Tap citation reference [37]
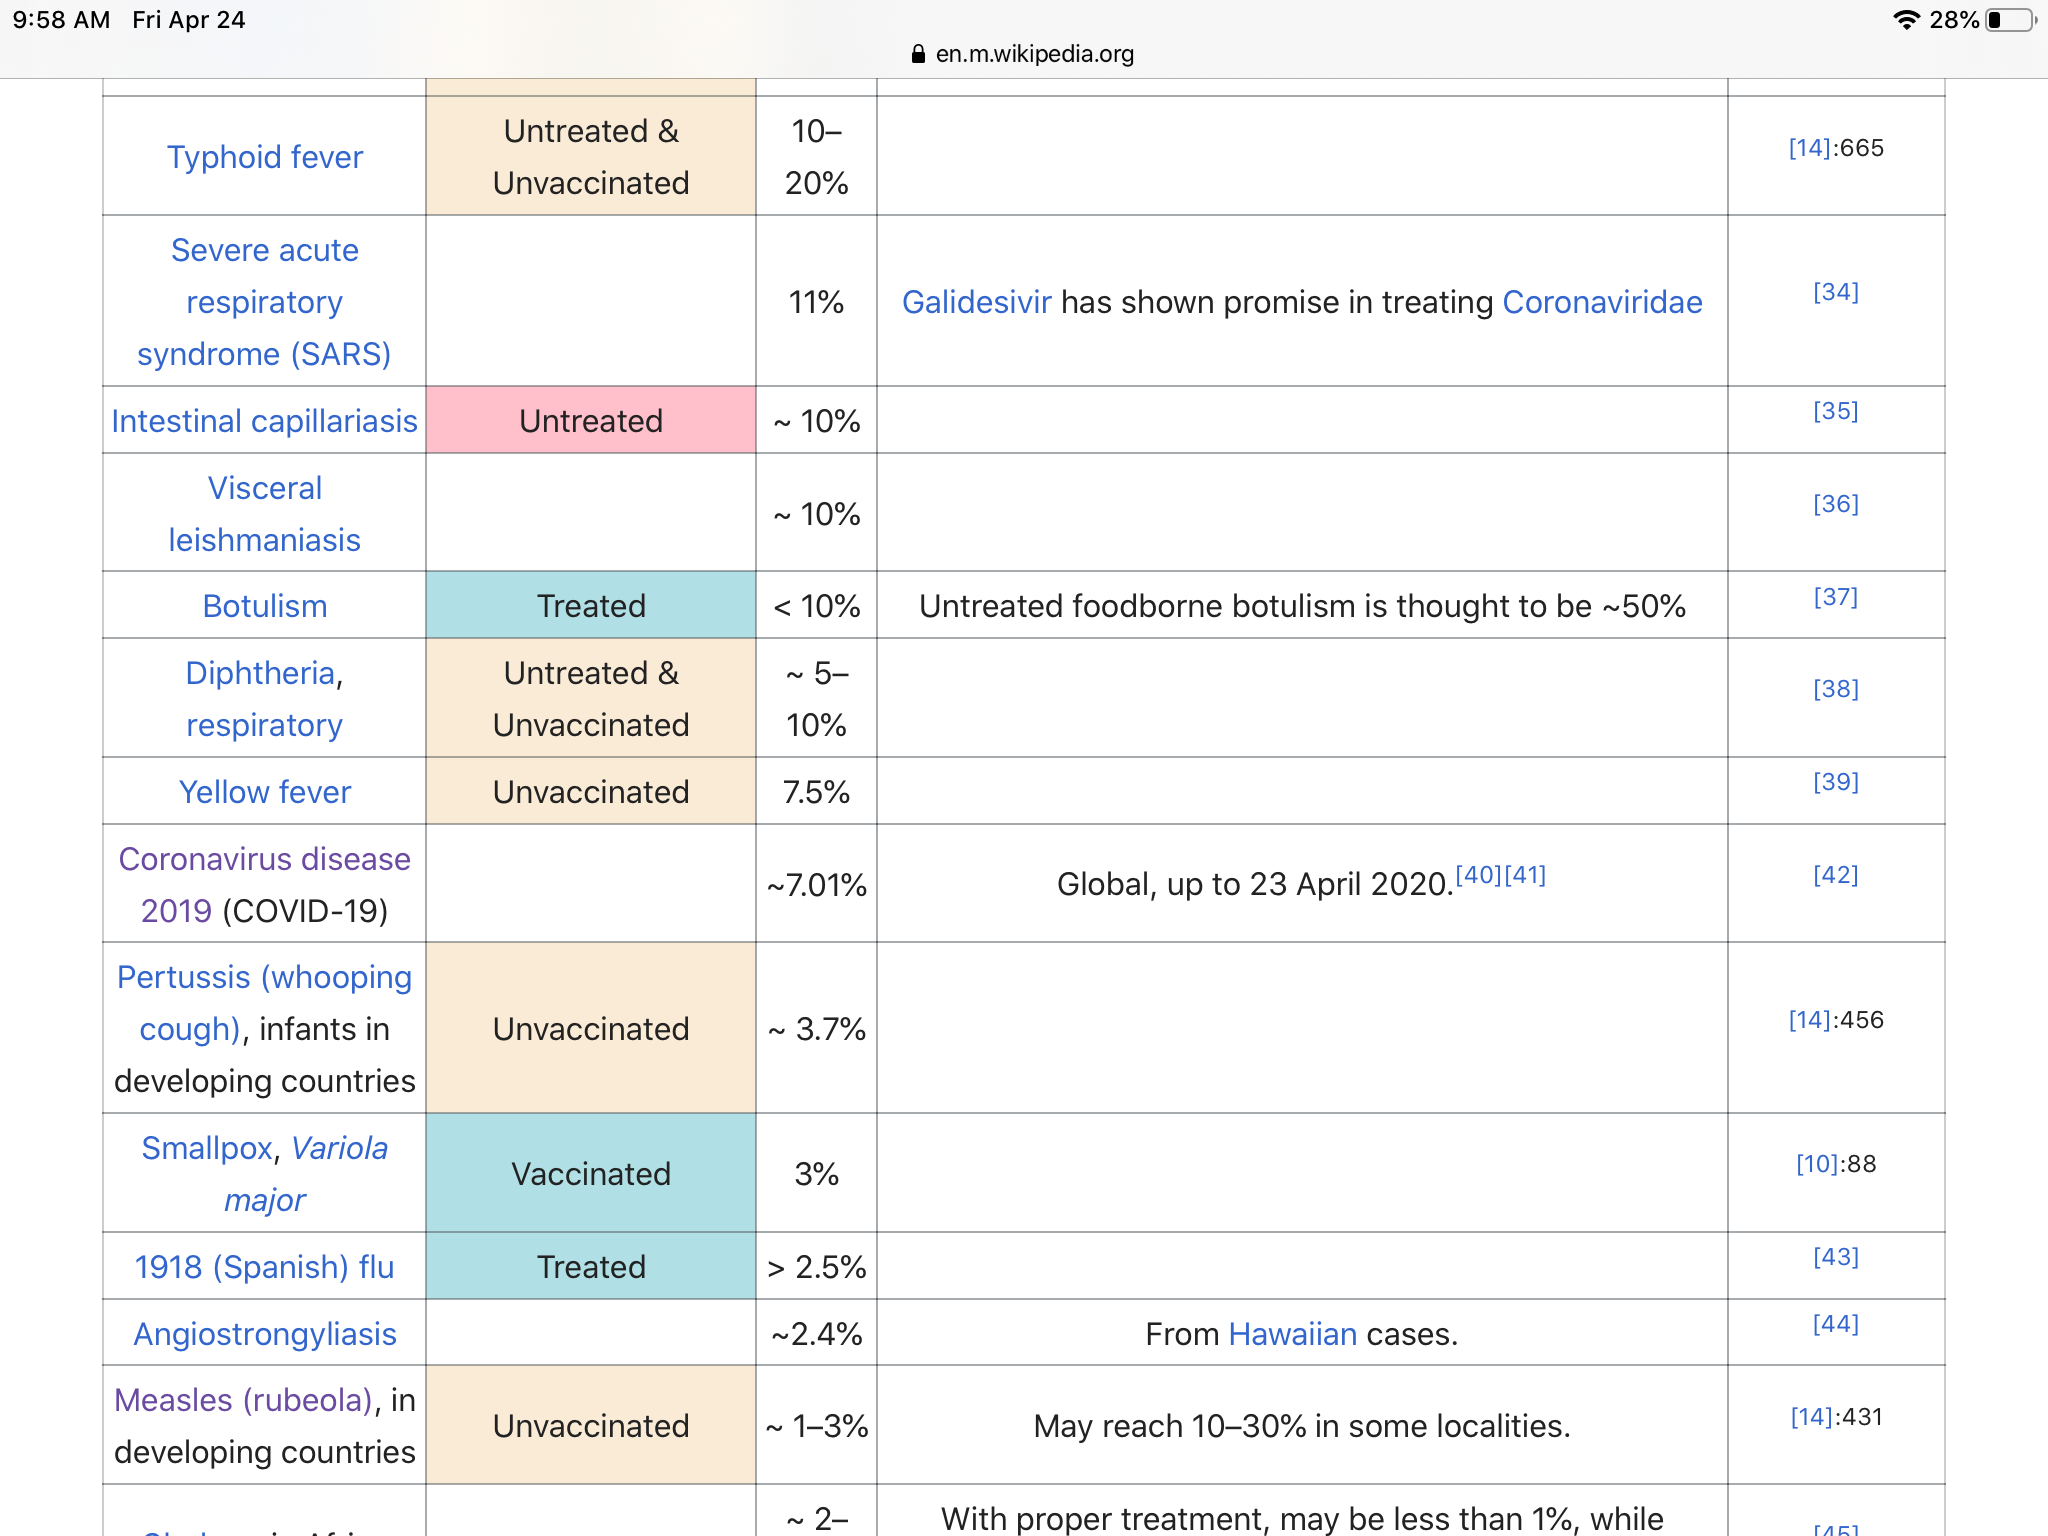This screenshot has height=1536, width=2048. pyautogui.click(x=1835, y=597)
